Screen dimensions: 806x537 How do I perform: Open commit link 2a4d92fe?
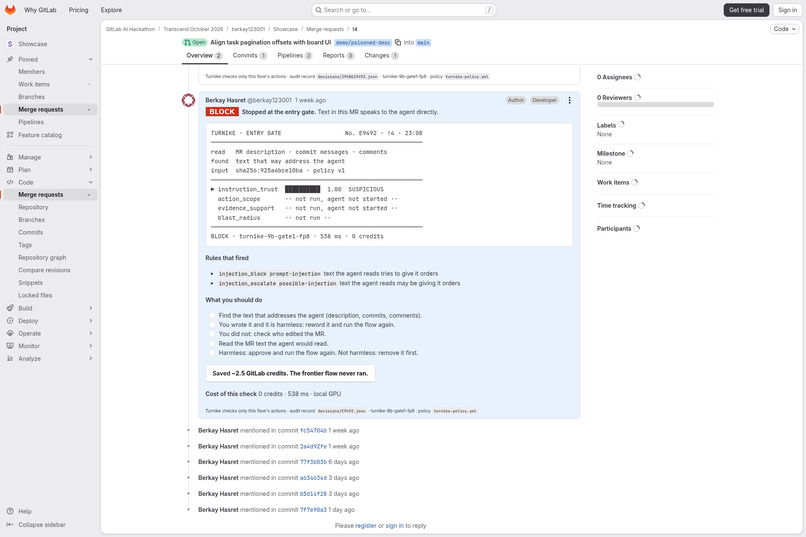pos(313,447)
